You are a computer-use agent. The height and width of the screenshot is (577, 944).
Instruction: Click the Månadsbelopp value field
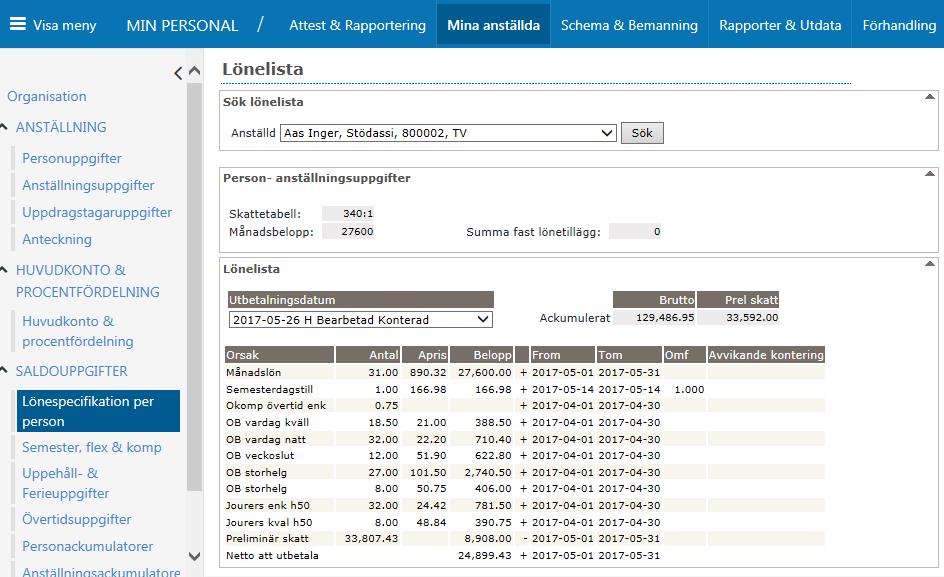click(x=348, y=231)
